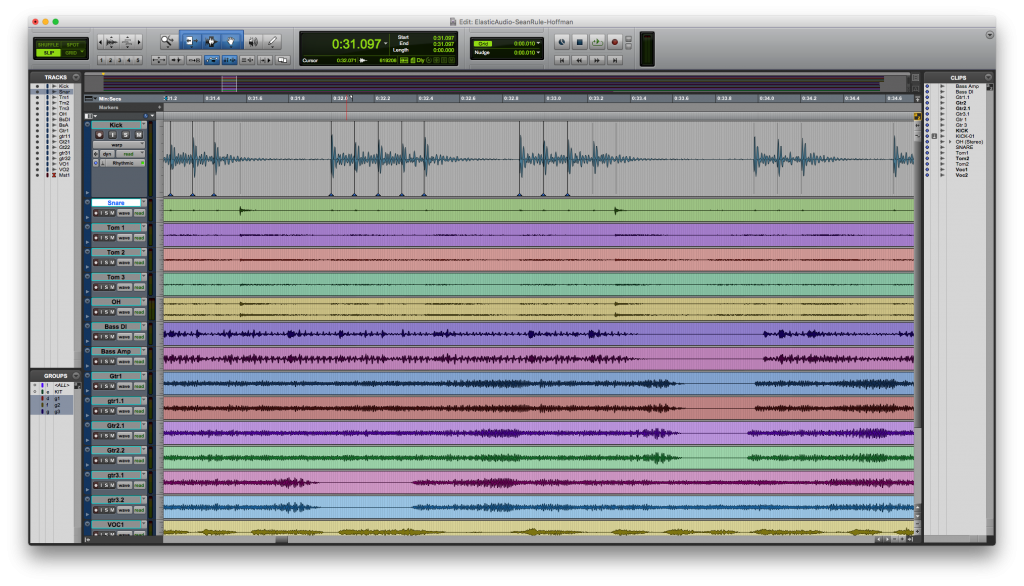1024x586 pixels.
Task: Click the Go to End button
Action: tap(615, 60)
